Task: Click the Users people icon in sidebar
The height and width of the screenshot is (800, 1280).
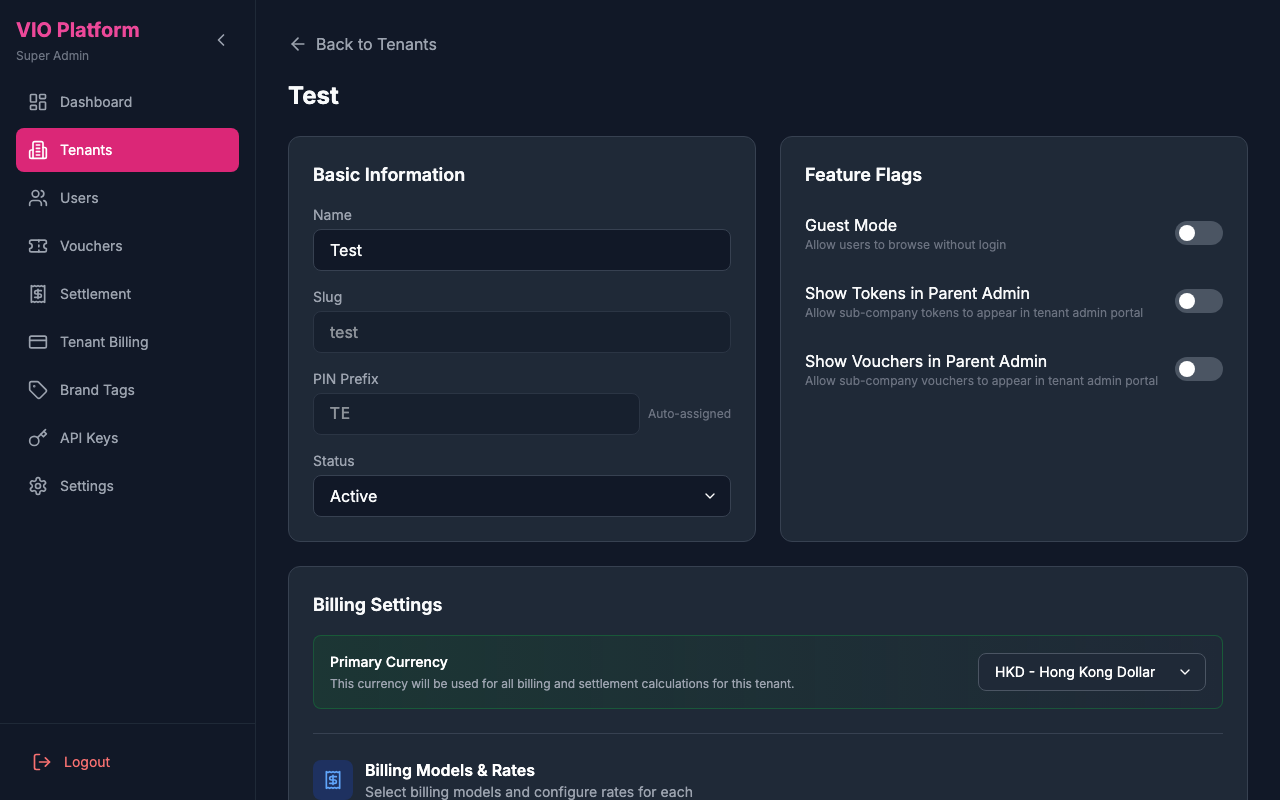Action: tap(38, 198)
